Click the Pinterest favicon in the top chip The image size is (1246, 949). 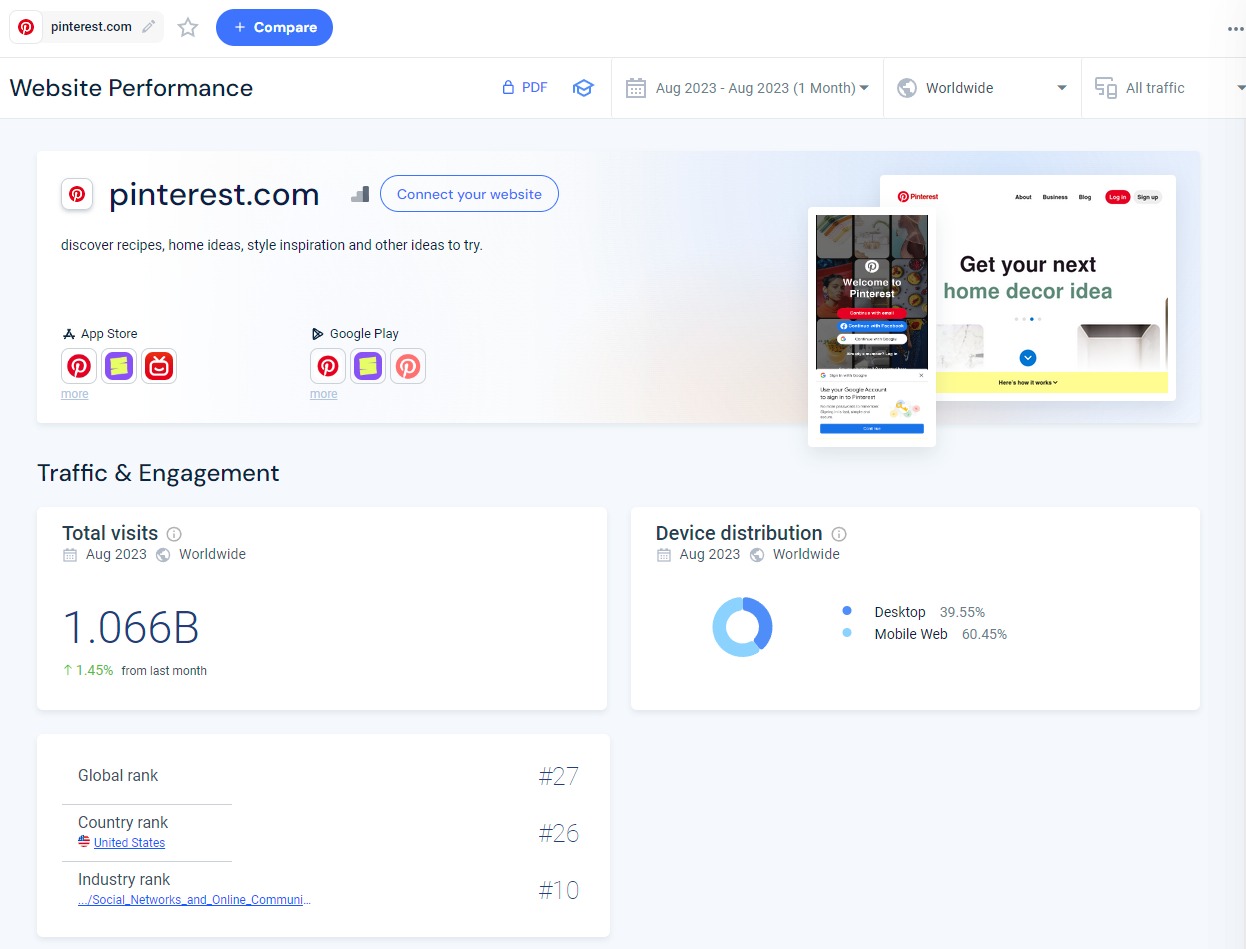pyautogui.click(x=26, y=27)
